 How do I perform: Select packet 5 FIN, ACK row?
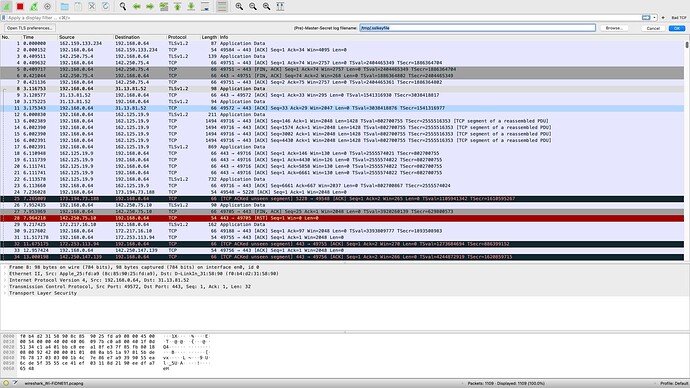pos(342,70)
